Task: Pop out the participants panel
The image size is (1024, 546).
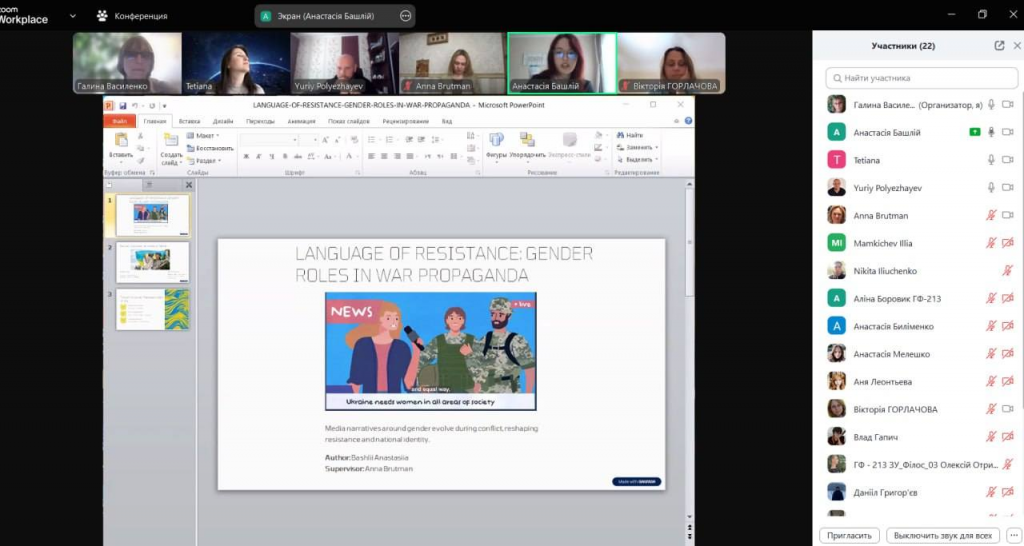Action: click(999, 46)
